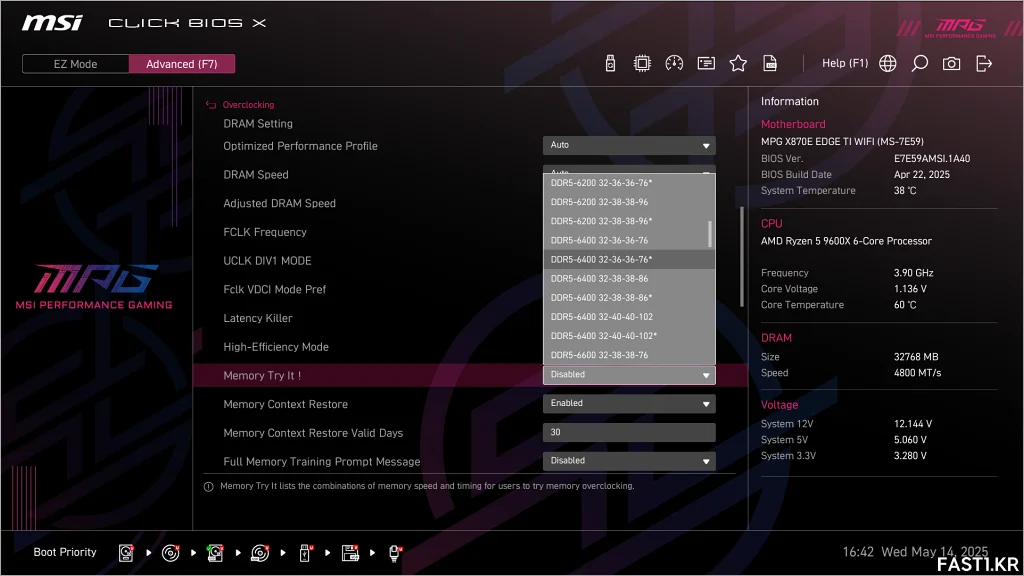This screenshot has width=1024, height=576.
Task: Select the Memory Context Restore label
Action: point(285,404)
